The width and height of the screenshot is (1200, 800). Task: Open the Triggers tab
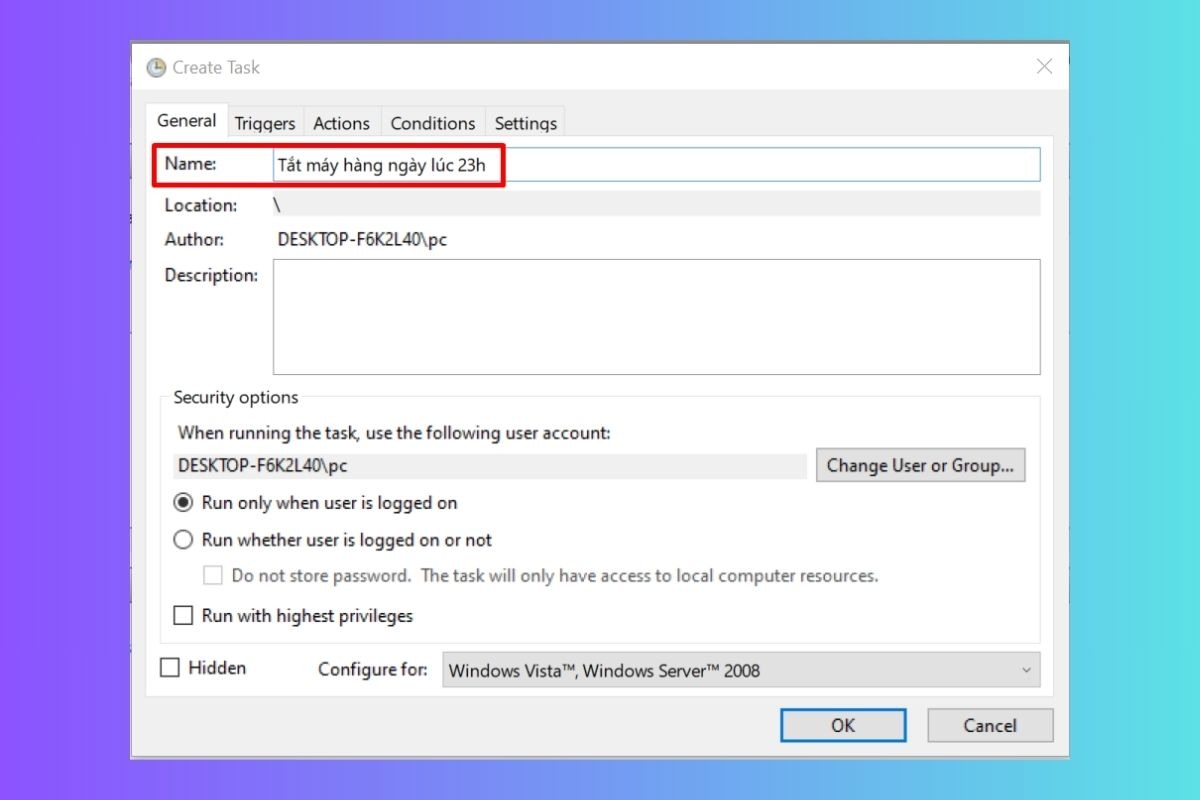click(265, 123)
